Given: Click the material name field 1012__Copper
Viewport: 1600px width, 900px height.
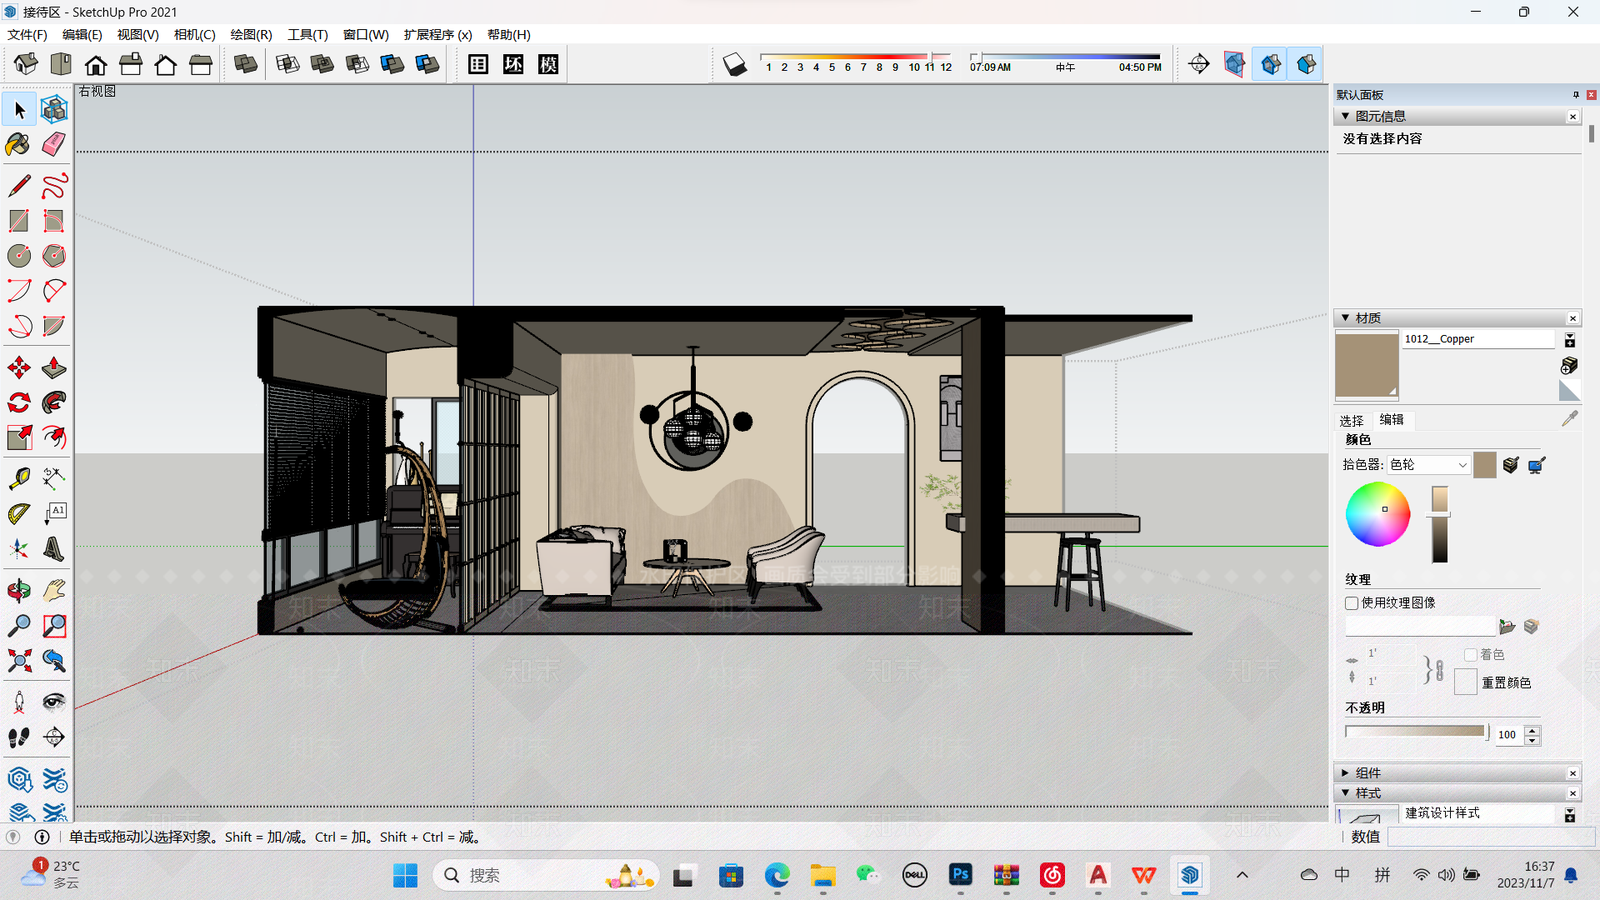Looking at the screenshot, I should [1477, 339].
